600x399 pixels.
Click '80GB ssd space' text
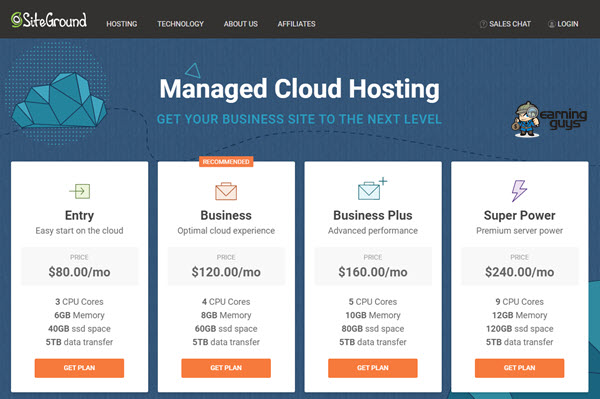coord(373,329)
